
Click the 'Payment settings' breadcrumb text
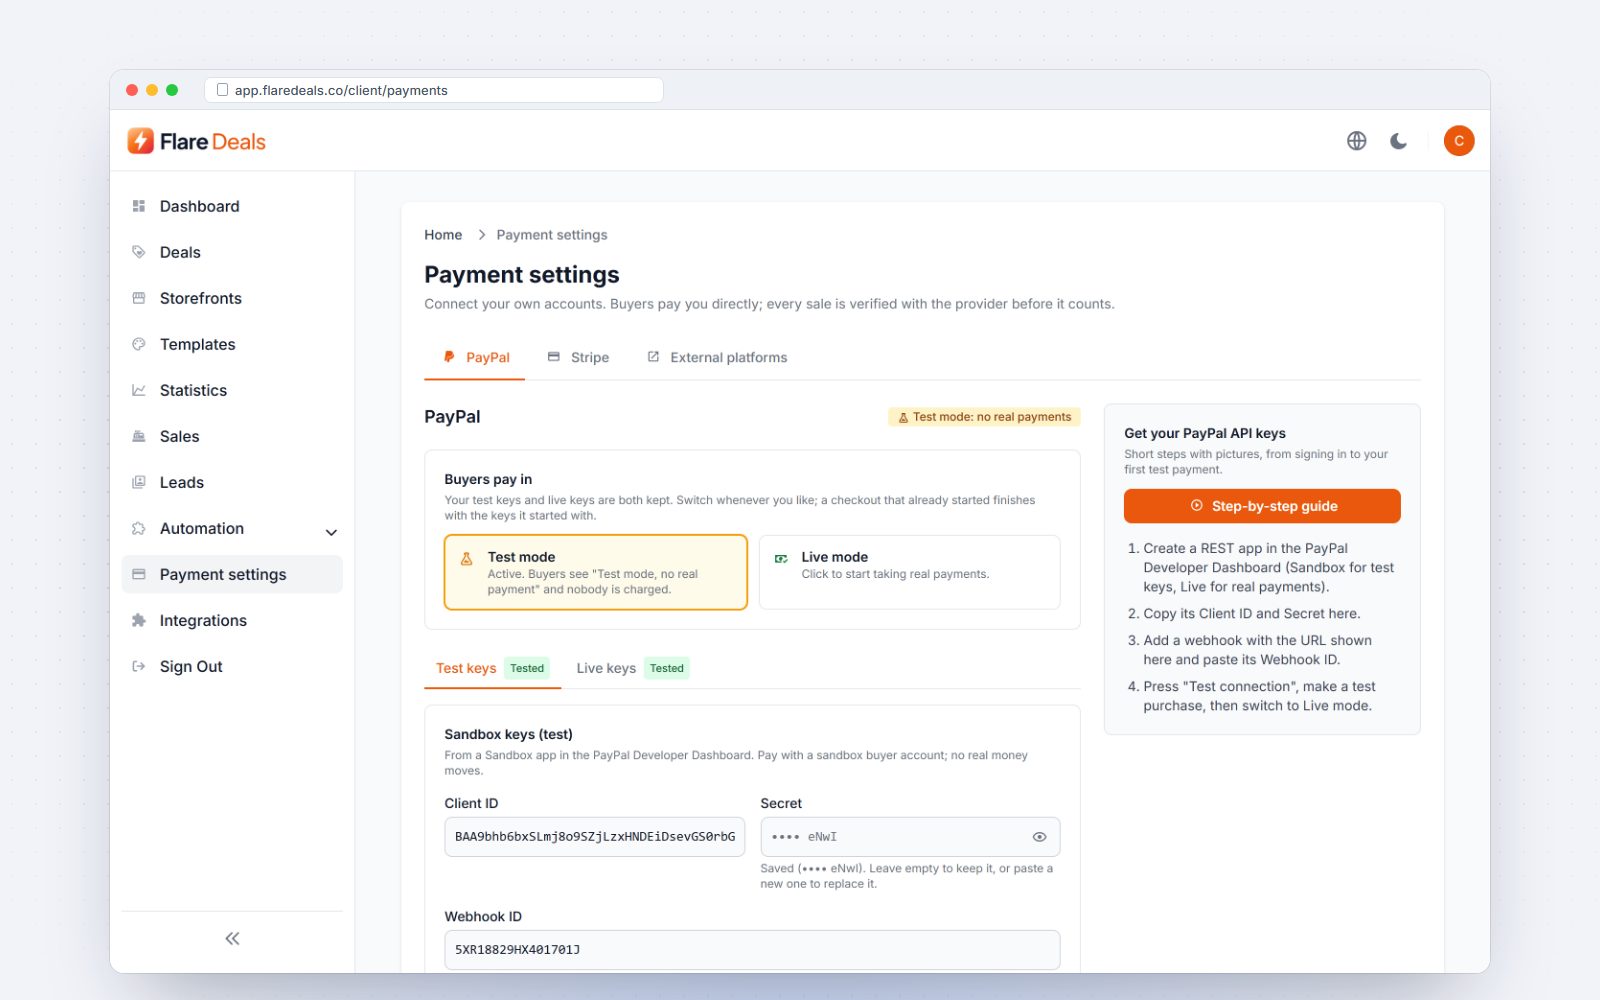[552, 235]
